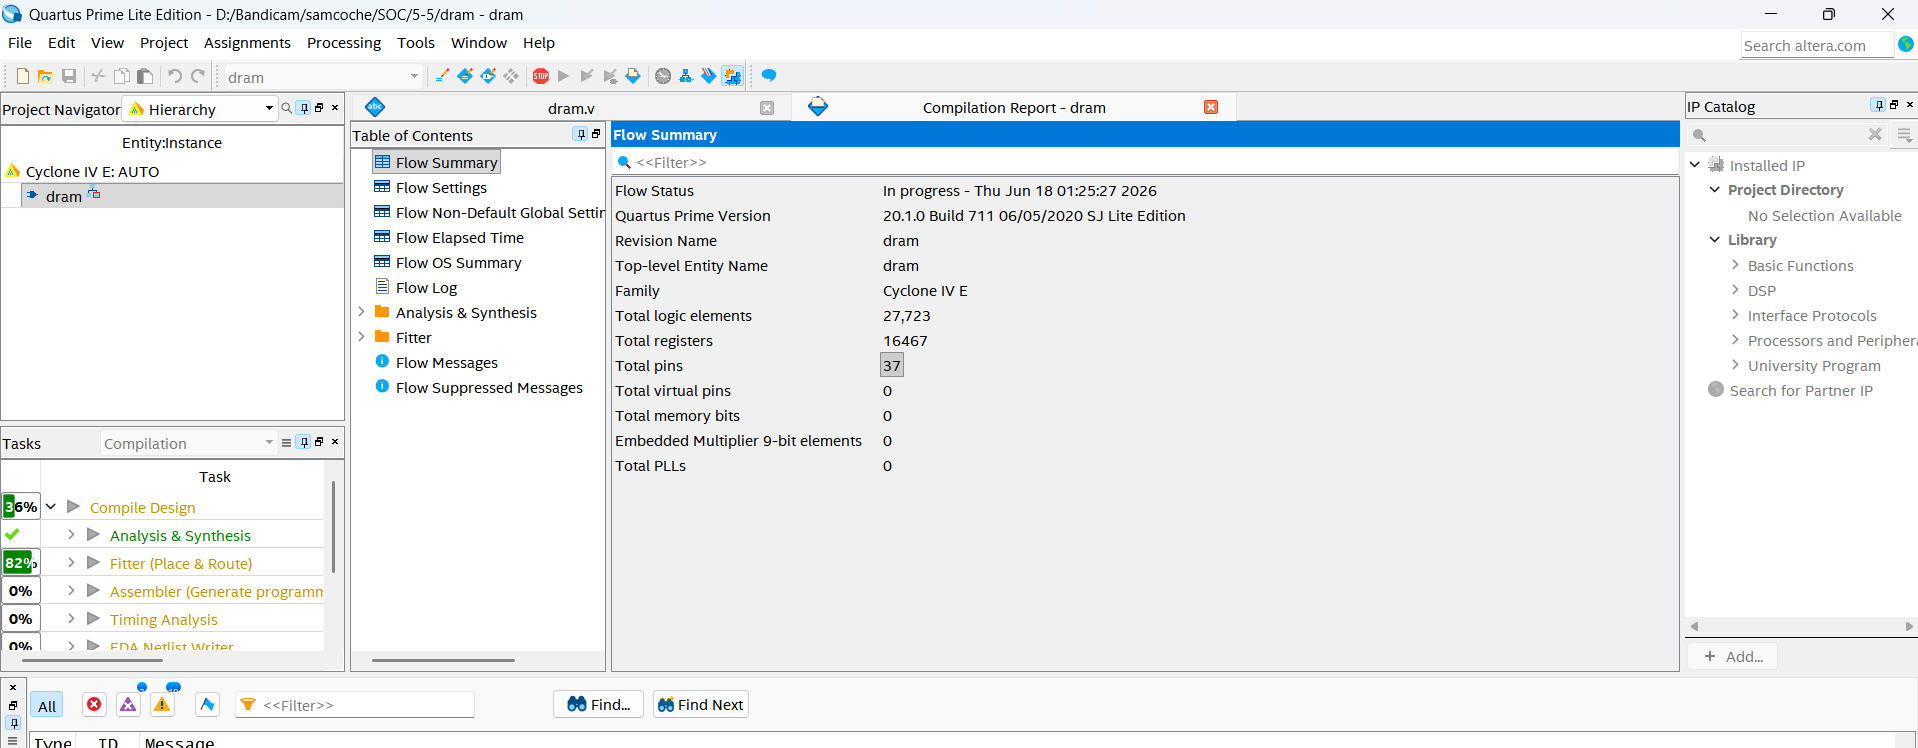Screen dimensions: 1918x748
Task: Click the Tasks panel vertical scrollbar
Action: pyautogui.click(x=332, y=528)
